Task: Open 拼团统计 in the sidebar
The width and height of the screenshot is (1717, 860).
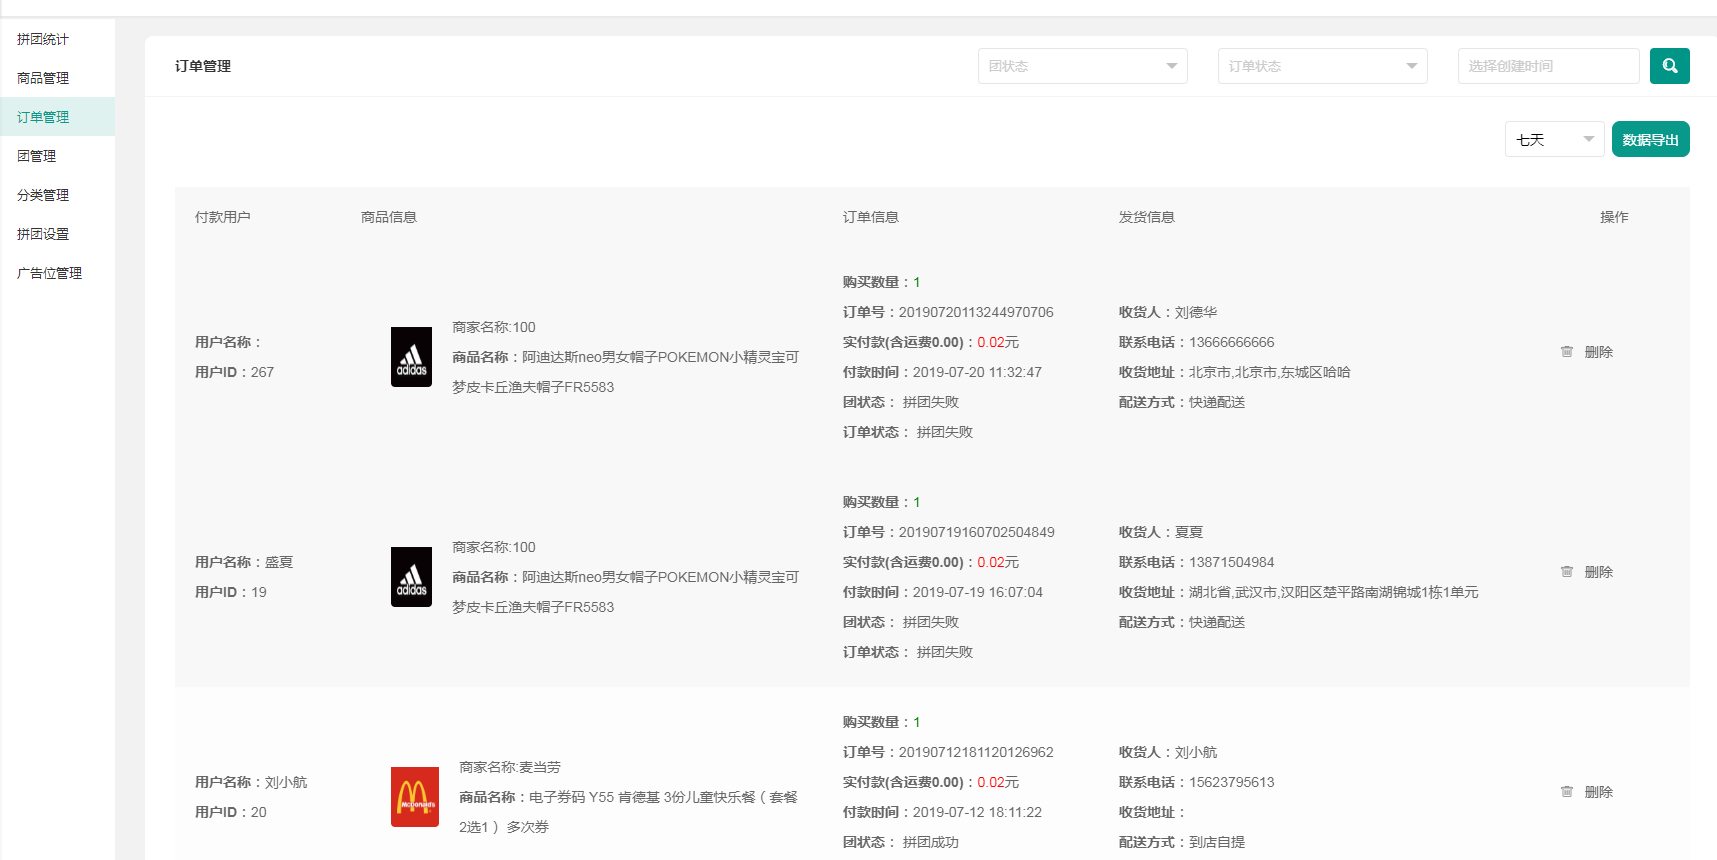Action: [x=43, y=39]
